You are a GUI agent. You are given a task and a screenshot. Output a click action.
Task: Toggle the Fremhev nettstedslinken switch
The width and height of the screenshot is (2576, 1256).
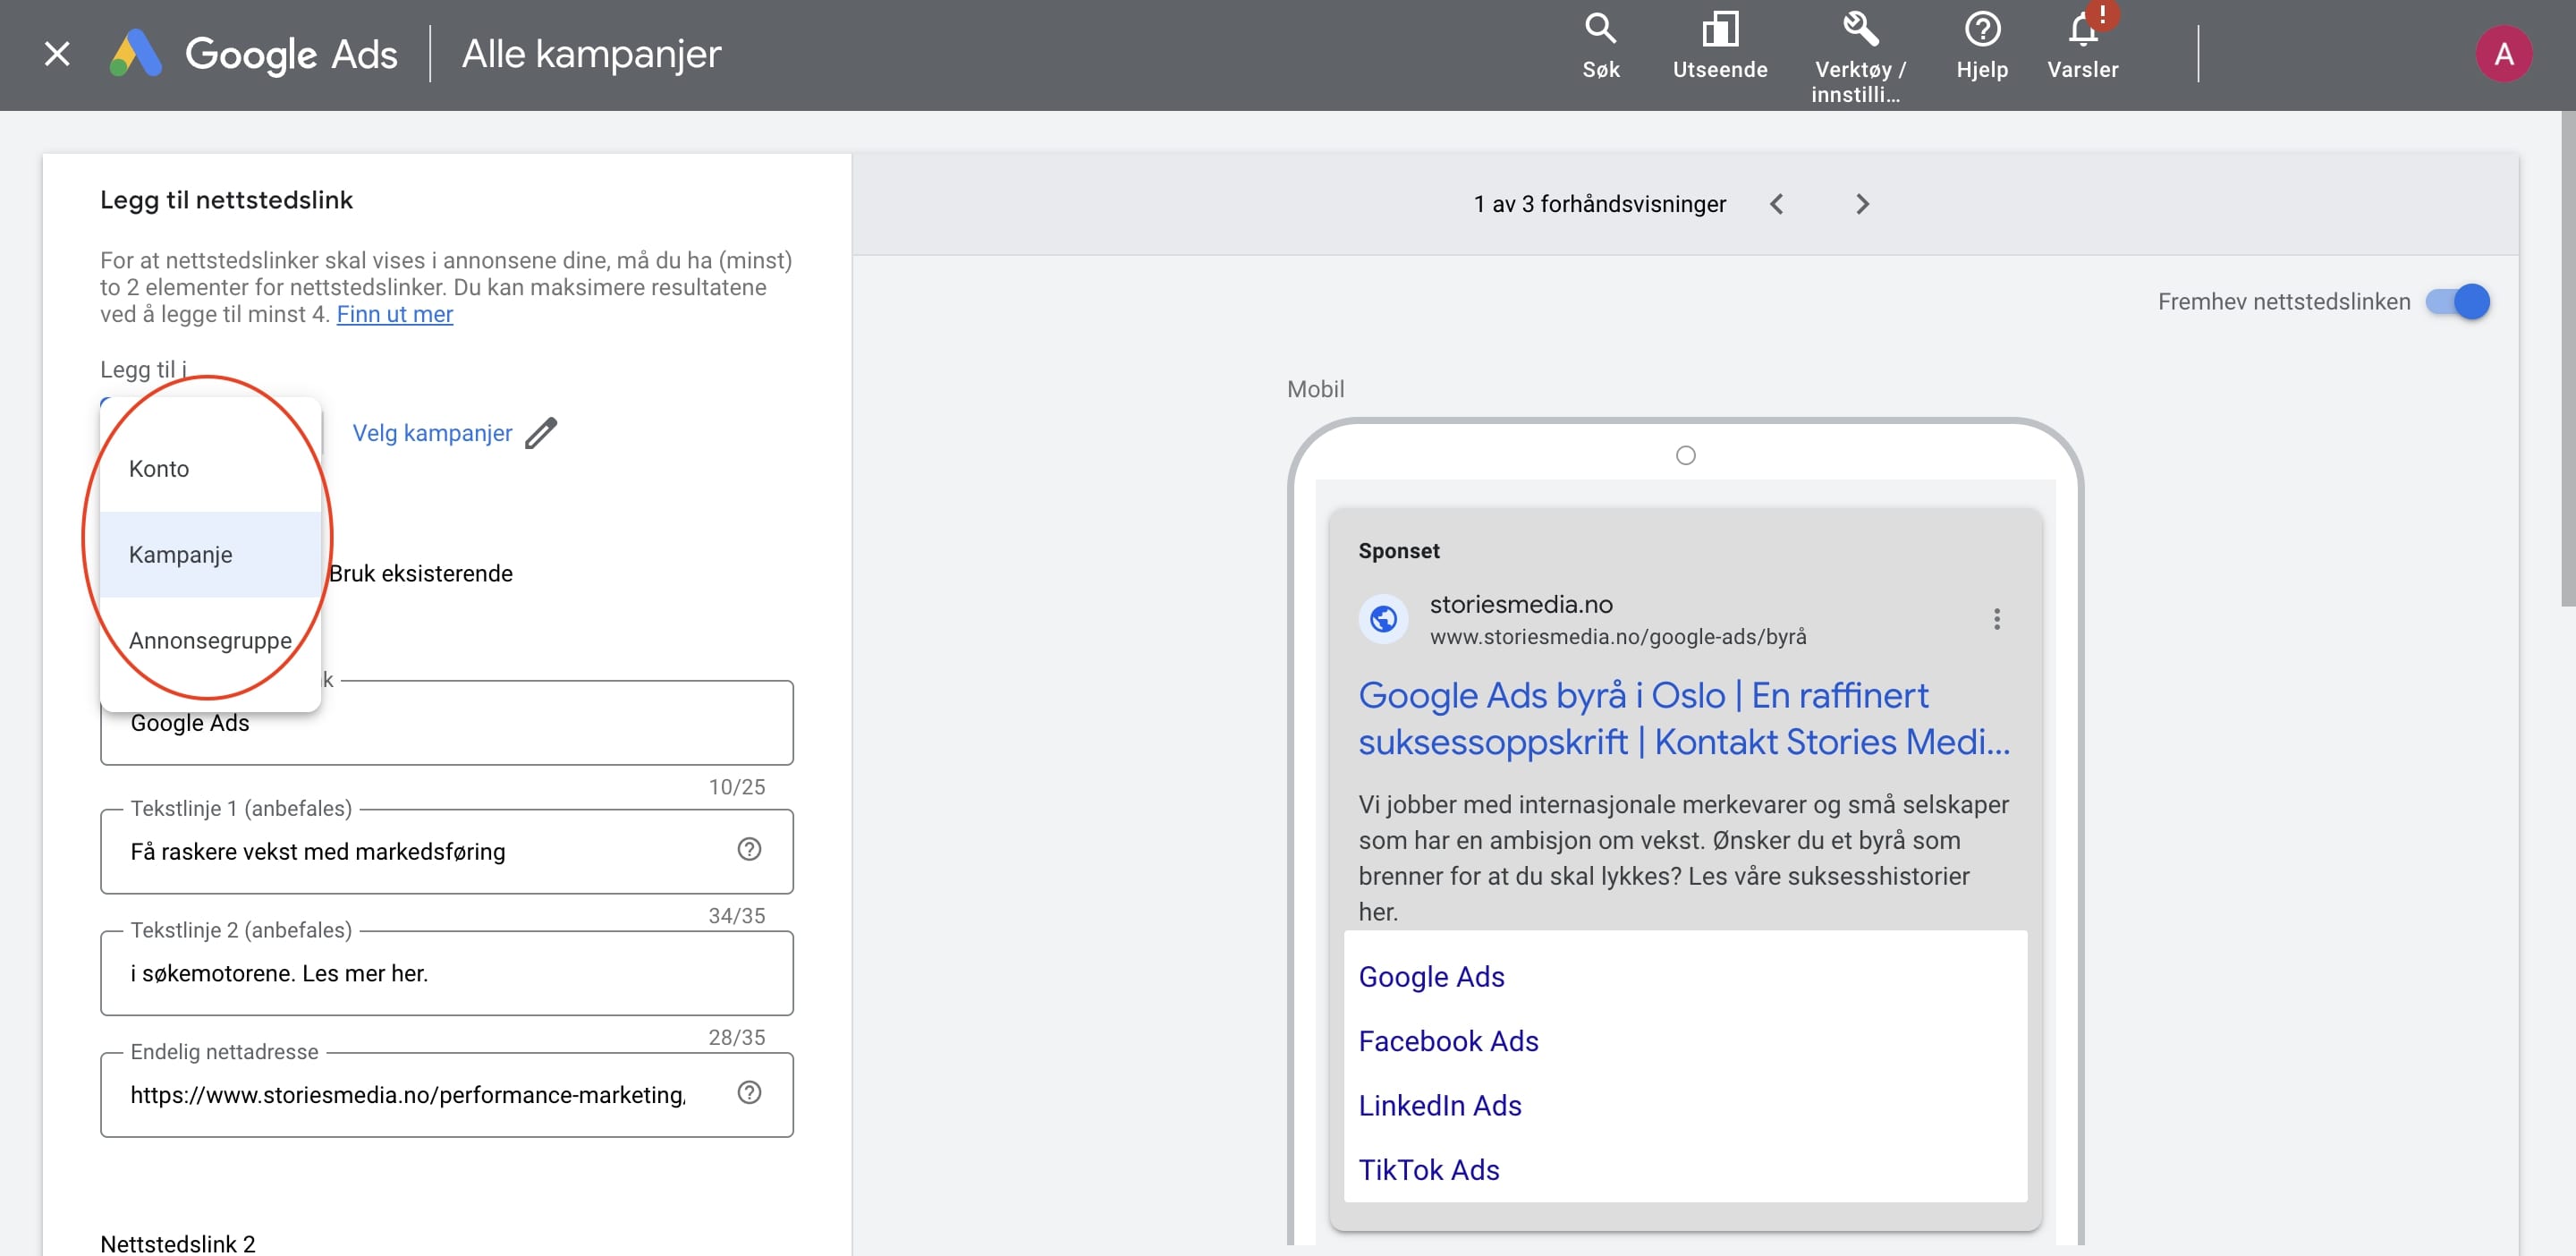(2458, 302)
